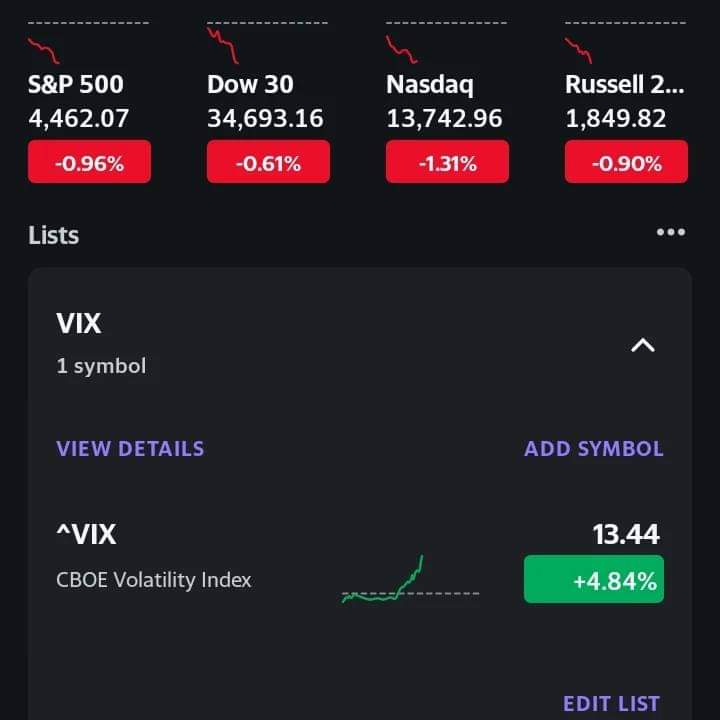
Task: Collapse the VIX list with the chevron
Action: 643,345
